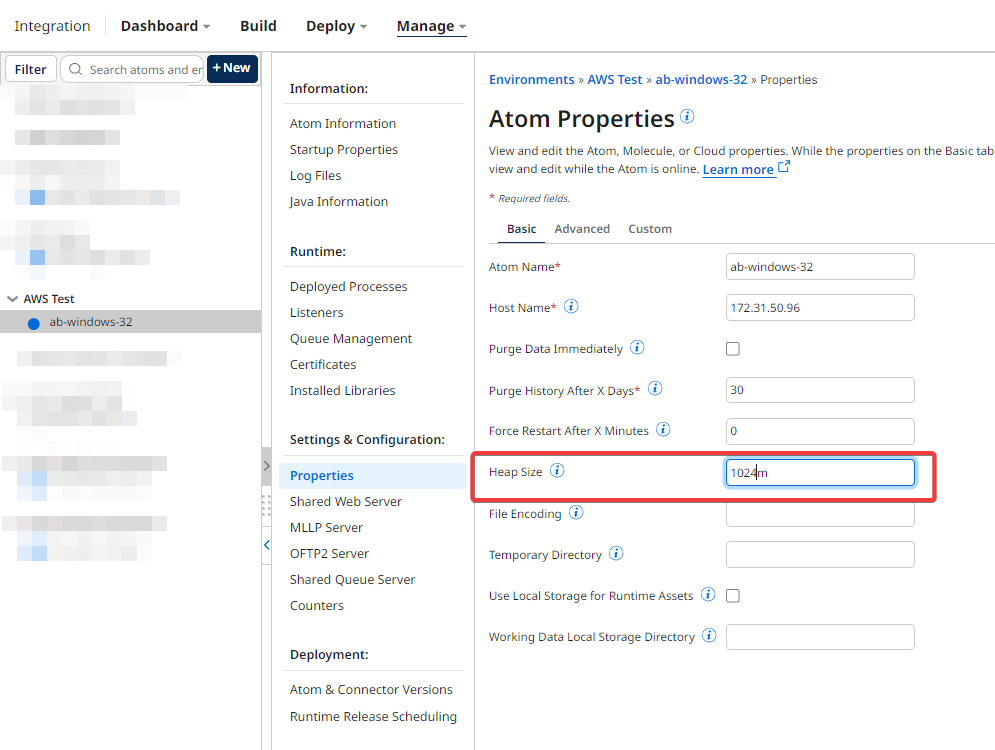Image resolution: width=995 pixels, height=750 pixels.
Task: Click info icon beside Purge Data Immediately
Action: click(637, 348)
